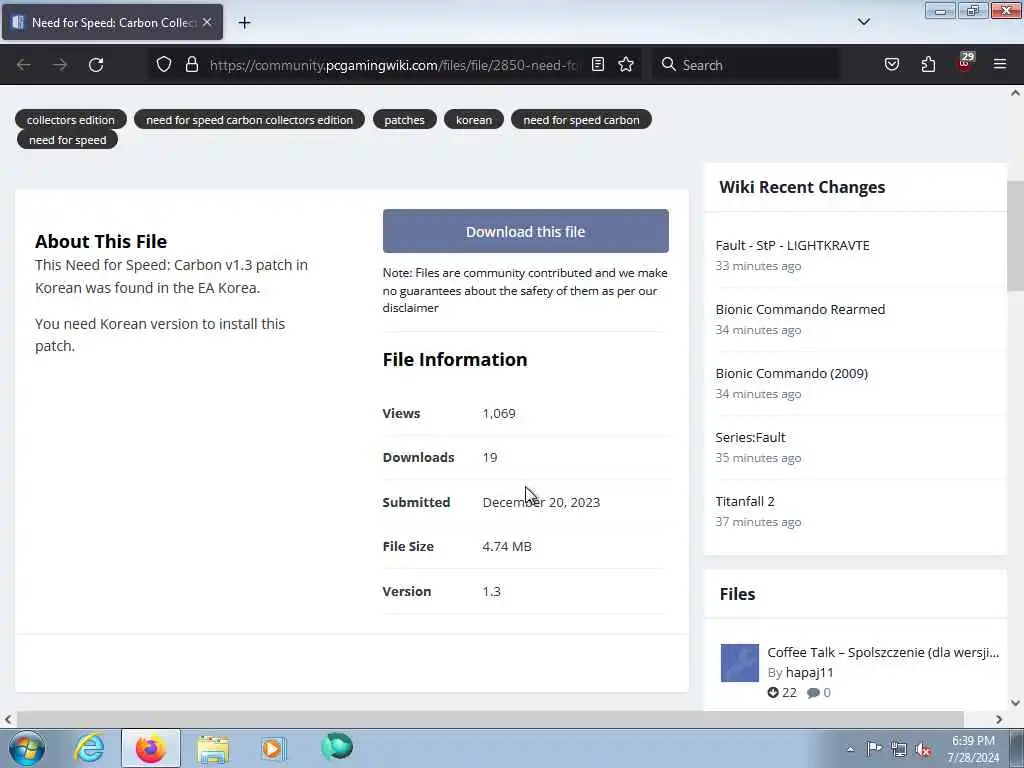Screen dimensions: 1024x768
Task: Open the Titanfall 2 recent change
Action: click(744, 501)
